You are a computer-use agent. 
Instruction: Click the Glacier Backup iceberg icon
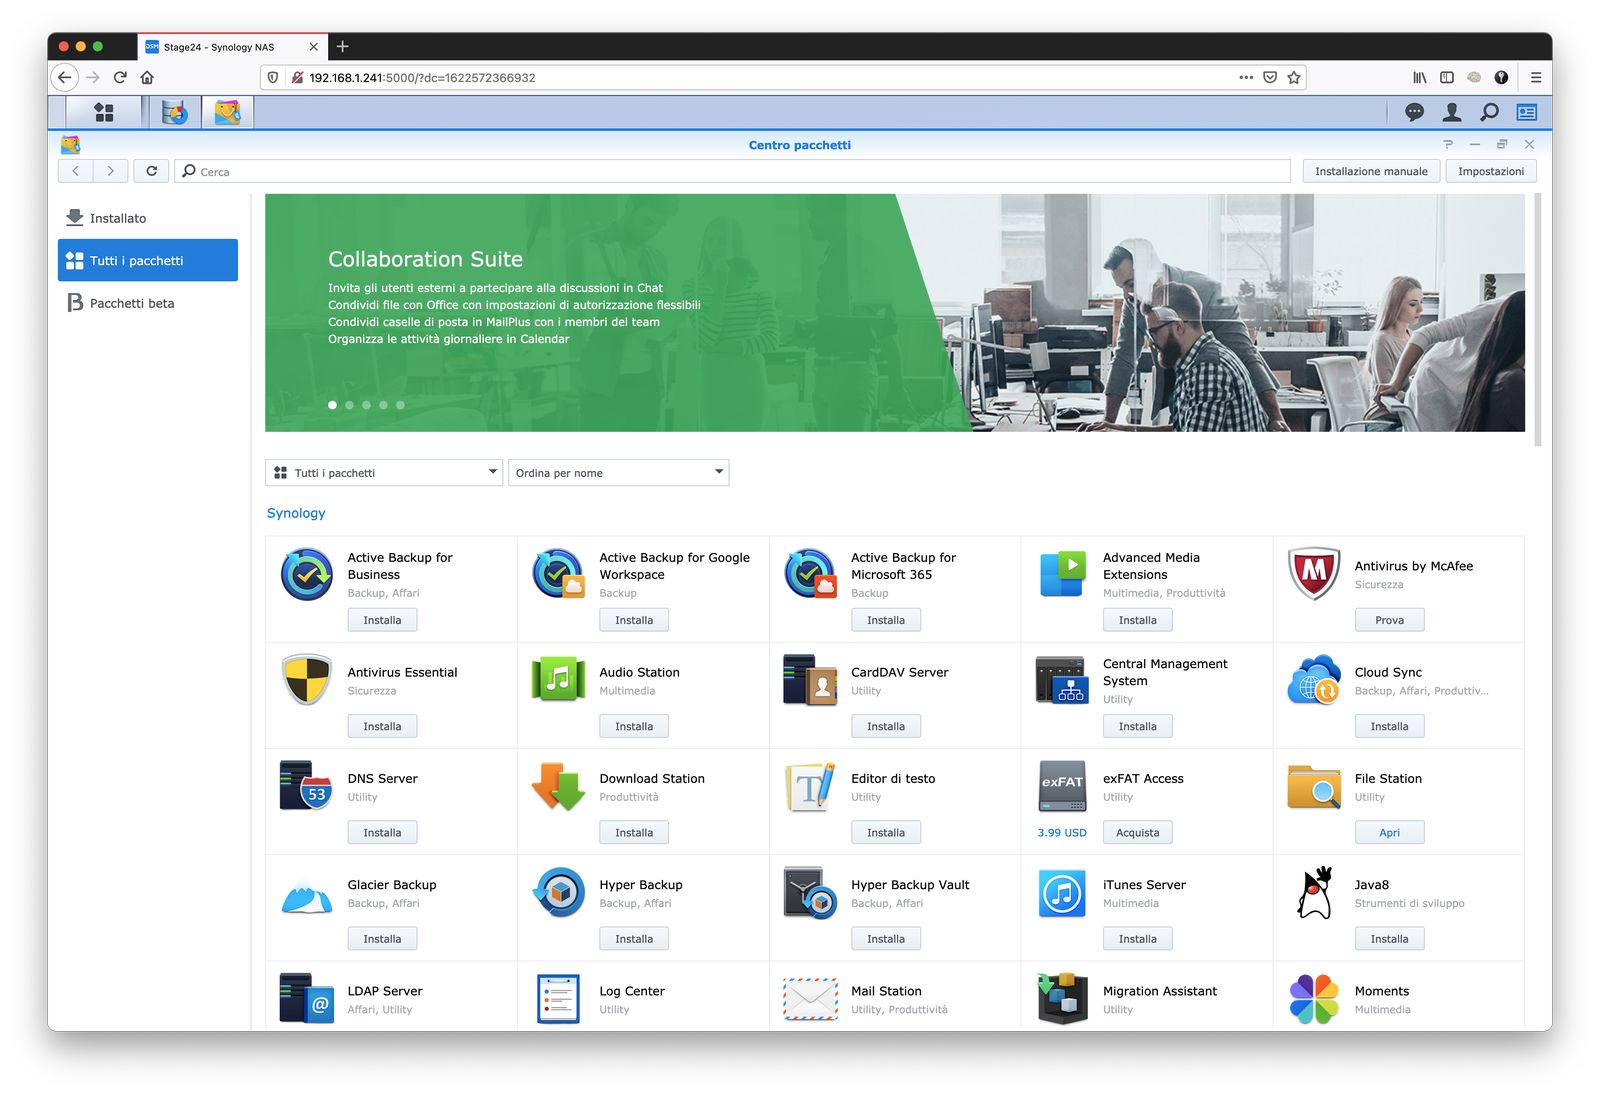click(x=307, y=898)
